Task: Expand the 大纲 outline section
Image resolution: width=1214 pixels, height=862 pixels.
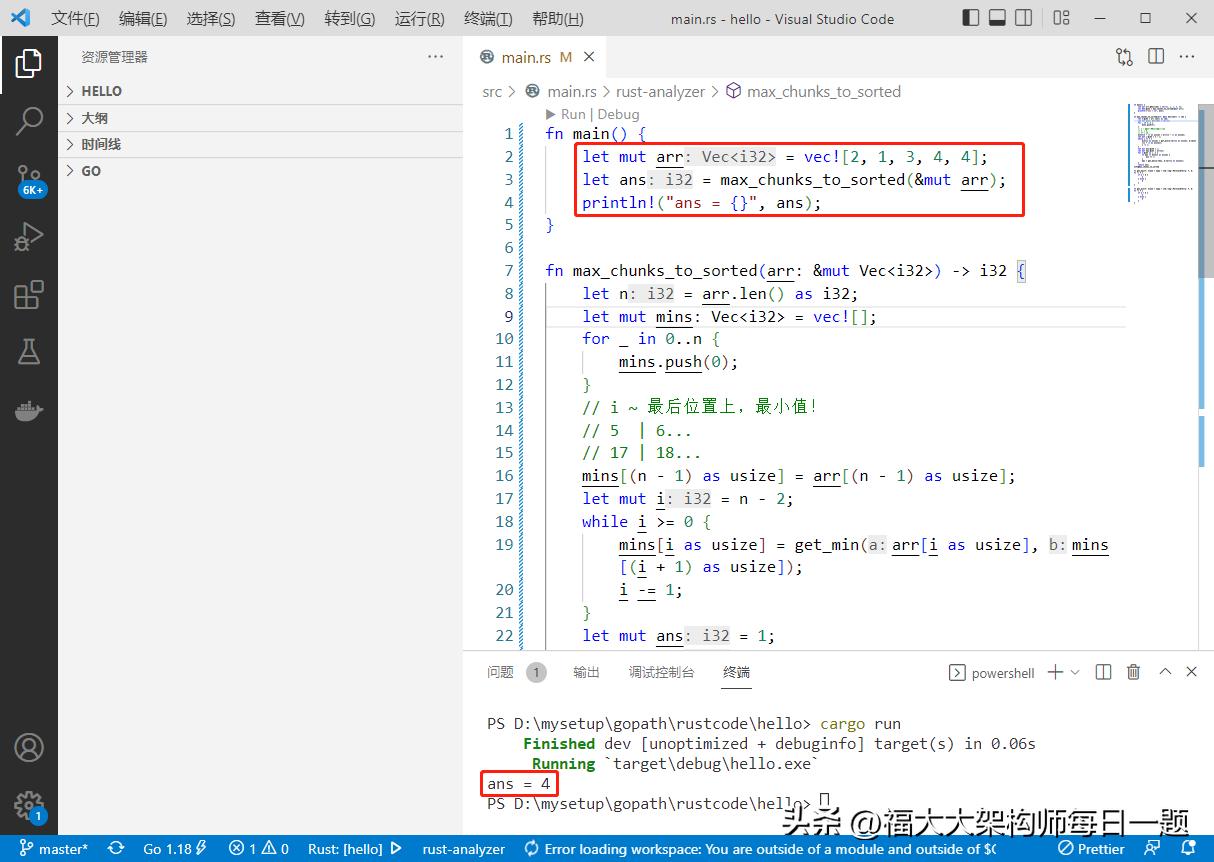Action: (94, 118)
